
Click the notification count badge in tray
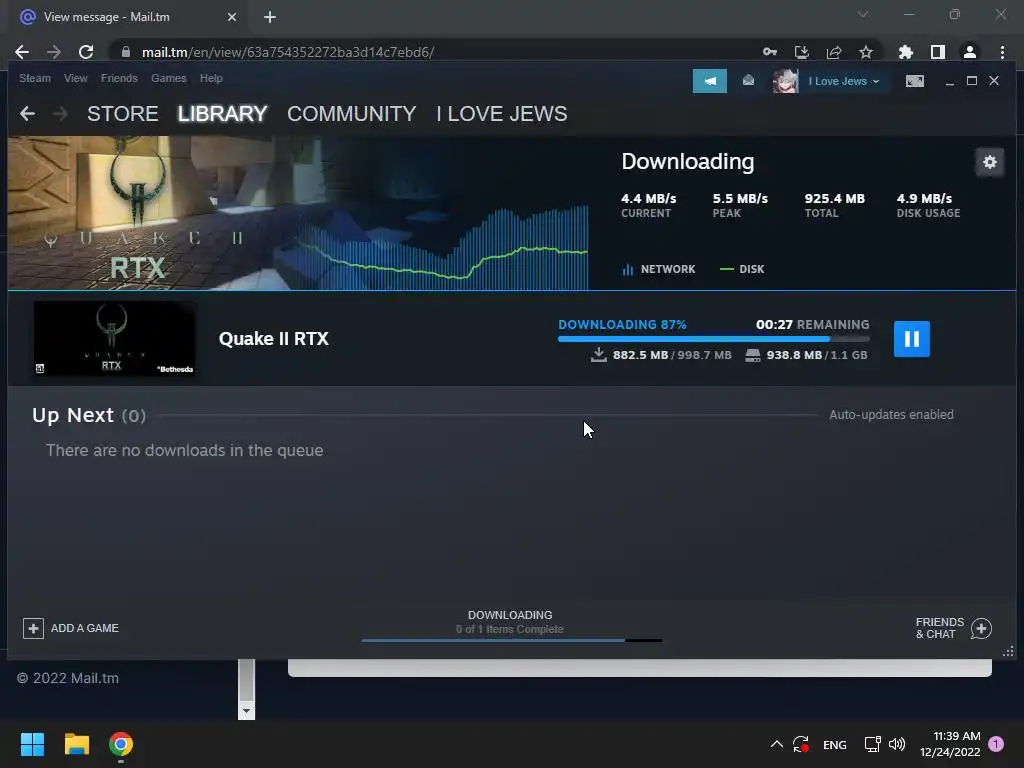pyautogui.click(x=996, y=744)
